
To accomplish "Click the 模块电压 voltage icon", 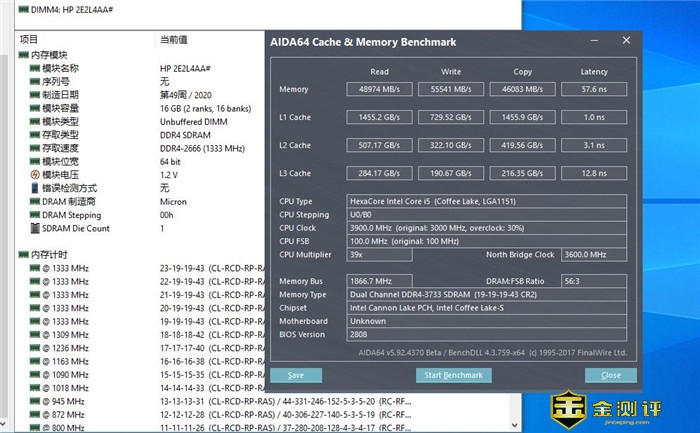I will (35, 175).
